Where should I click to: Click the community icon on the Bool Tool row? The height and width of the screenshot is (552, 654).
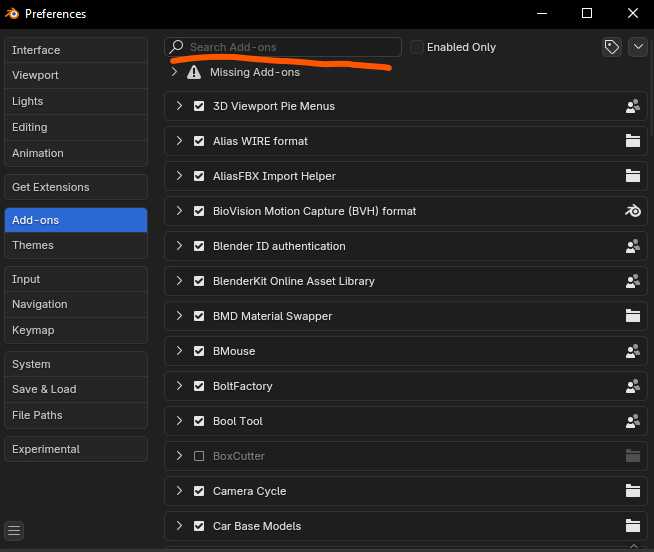coord(633,421)
